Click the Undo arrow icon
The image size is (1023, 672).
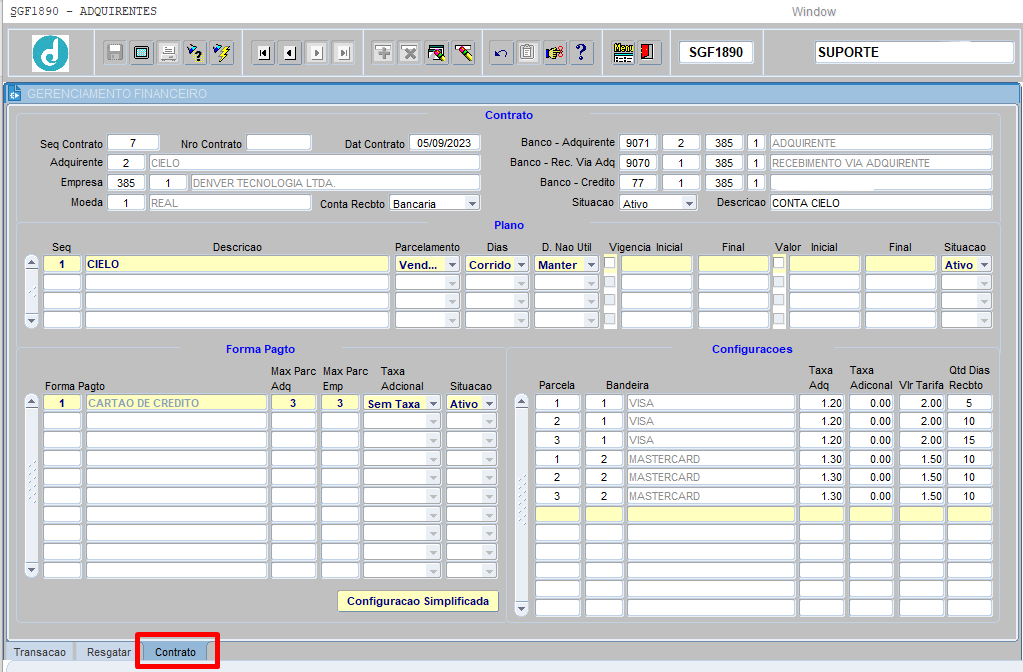(x=501, y=52)
